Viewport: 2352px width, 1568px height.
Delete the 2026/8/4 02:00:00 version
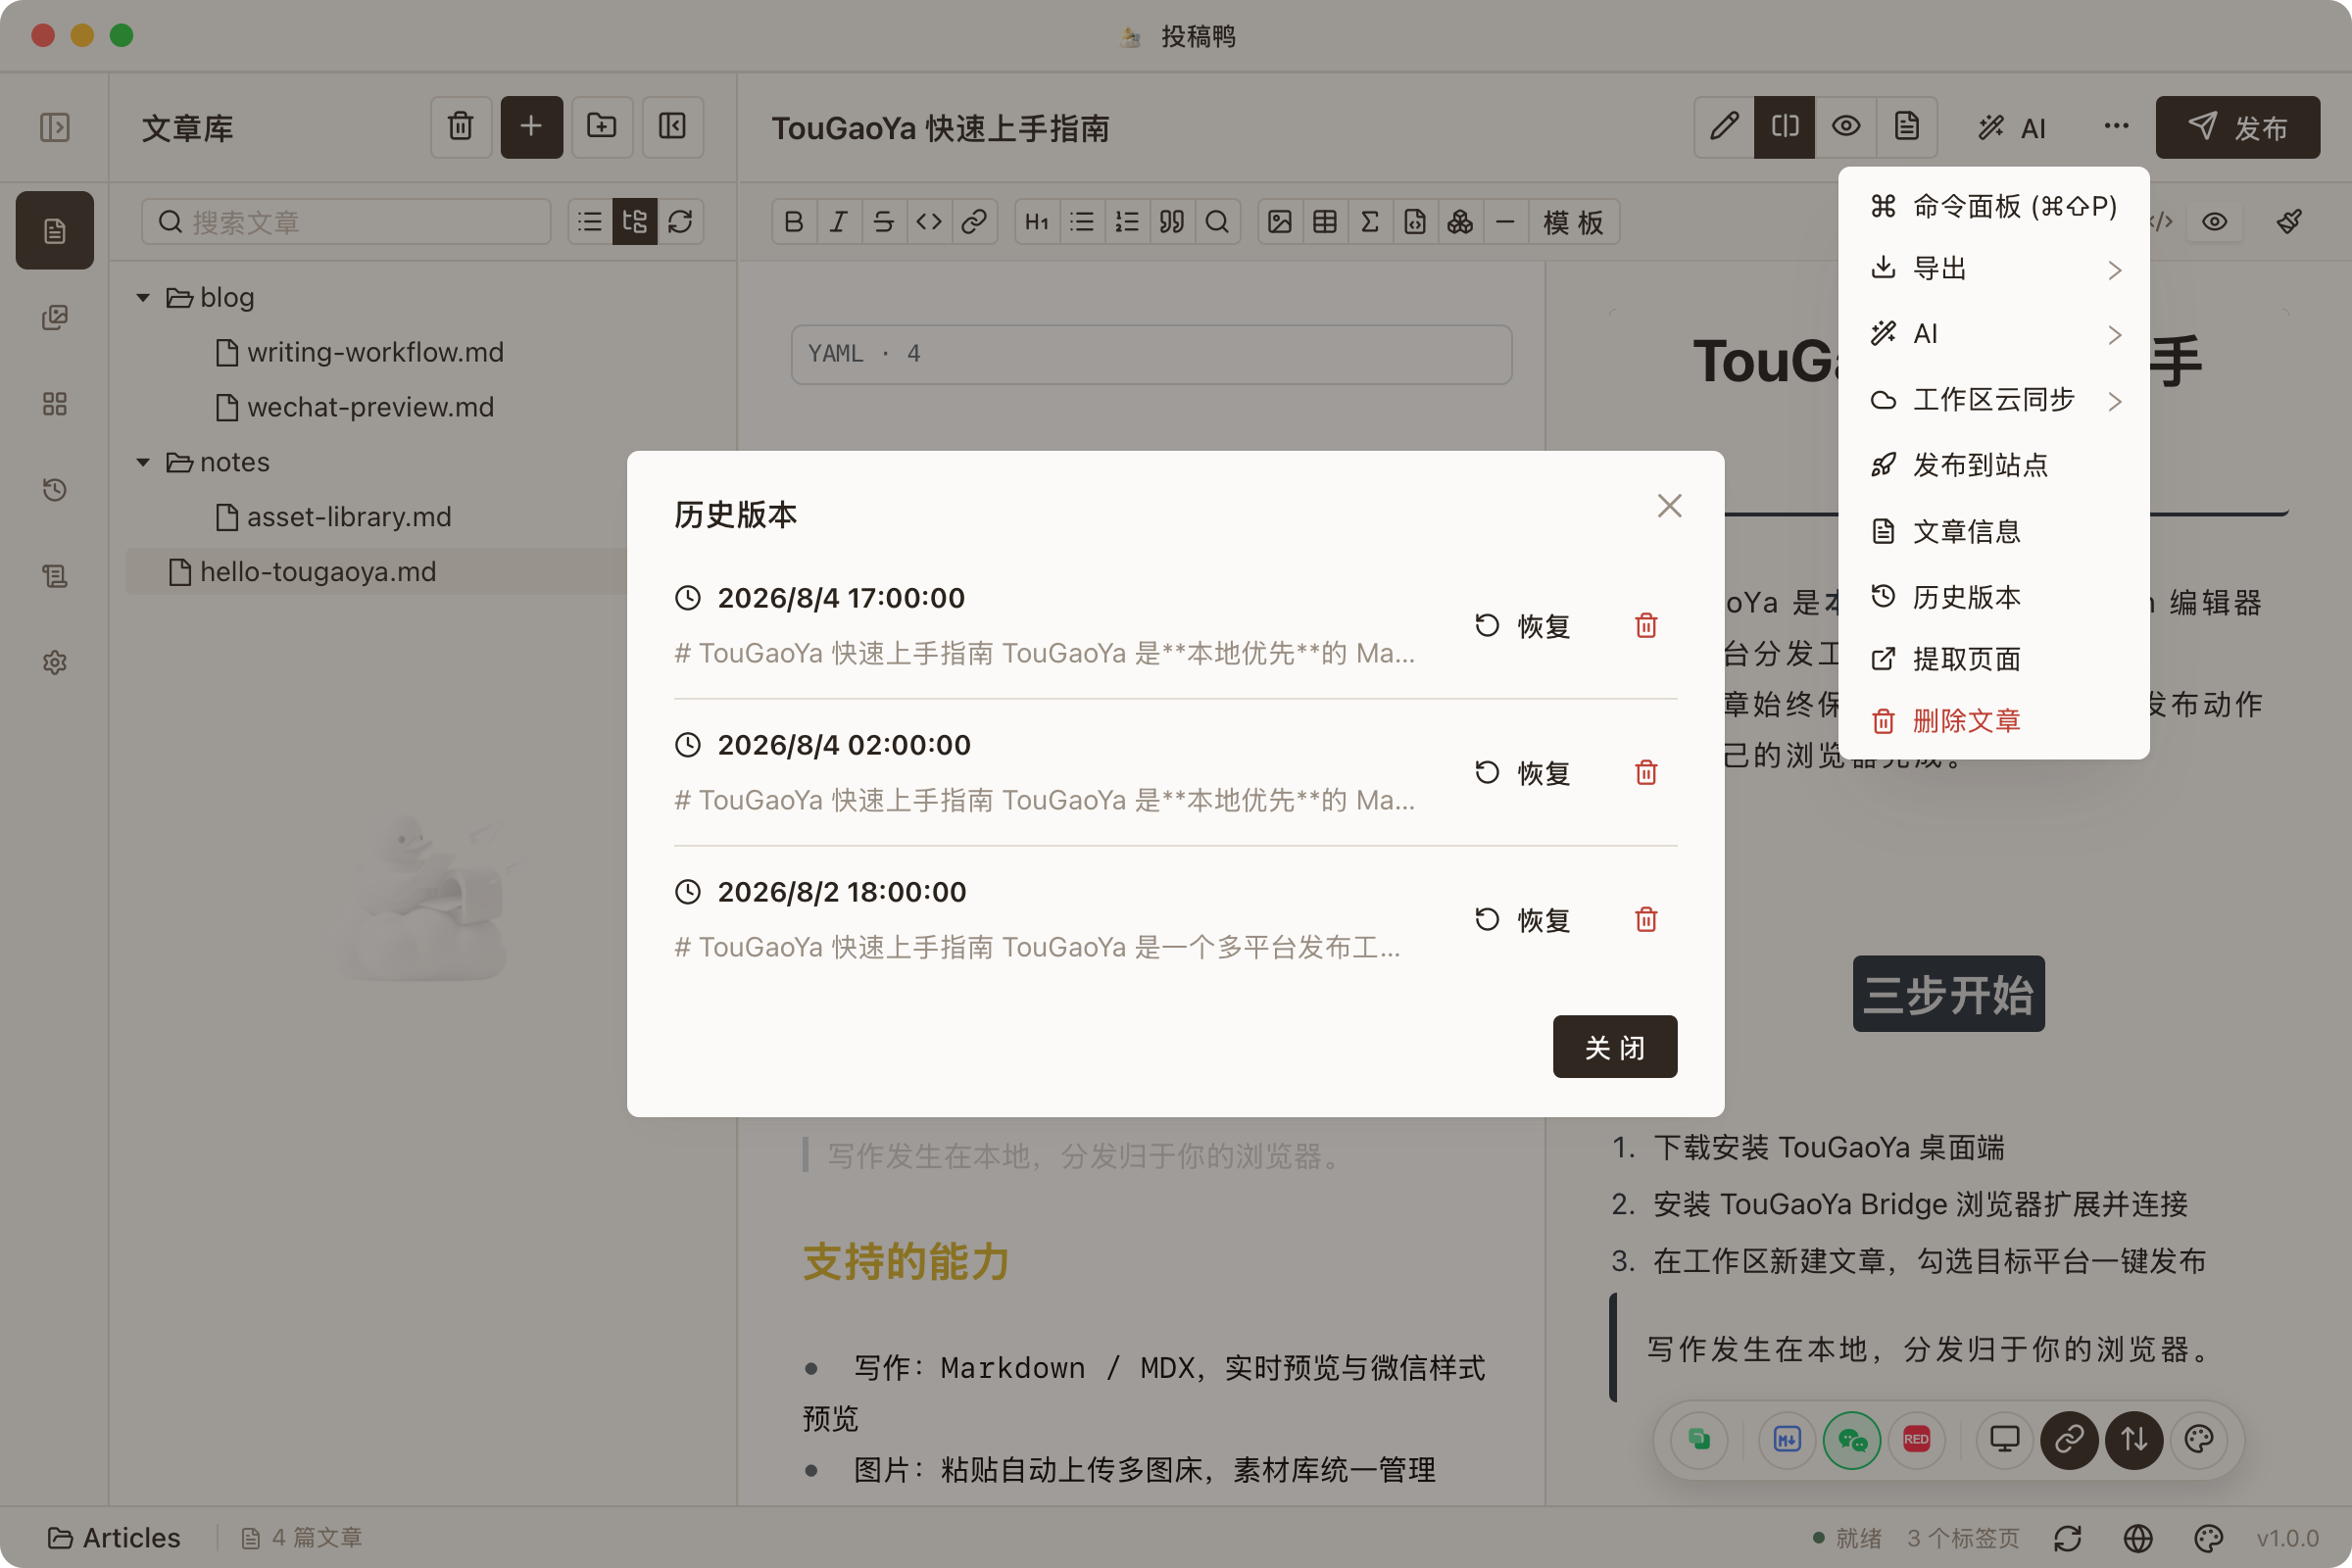coord(1646,773)
